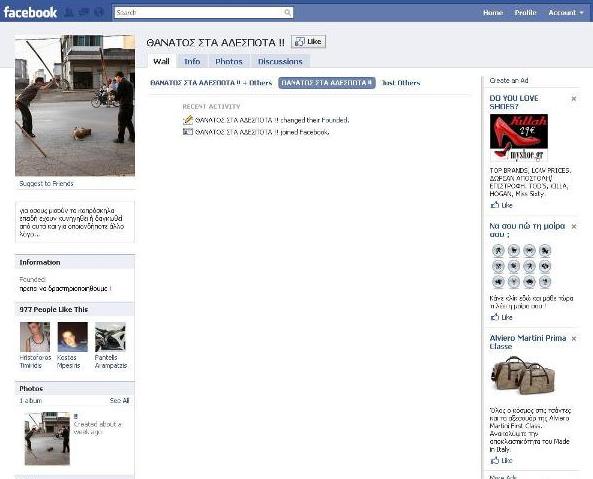Go to Discussions tab
Image resolution: width=593 pixels, height=479 pixels.
[x=280, y=61]
